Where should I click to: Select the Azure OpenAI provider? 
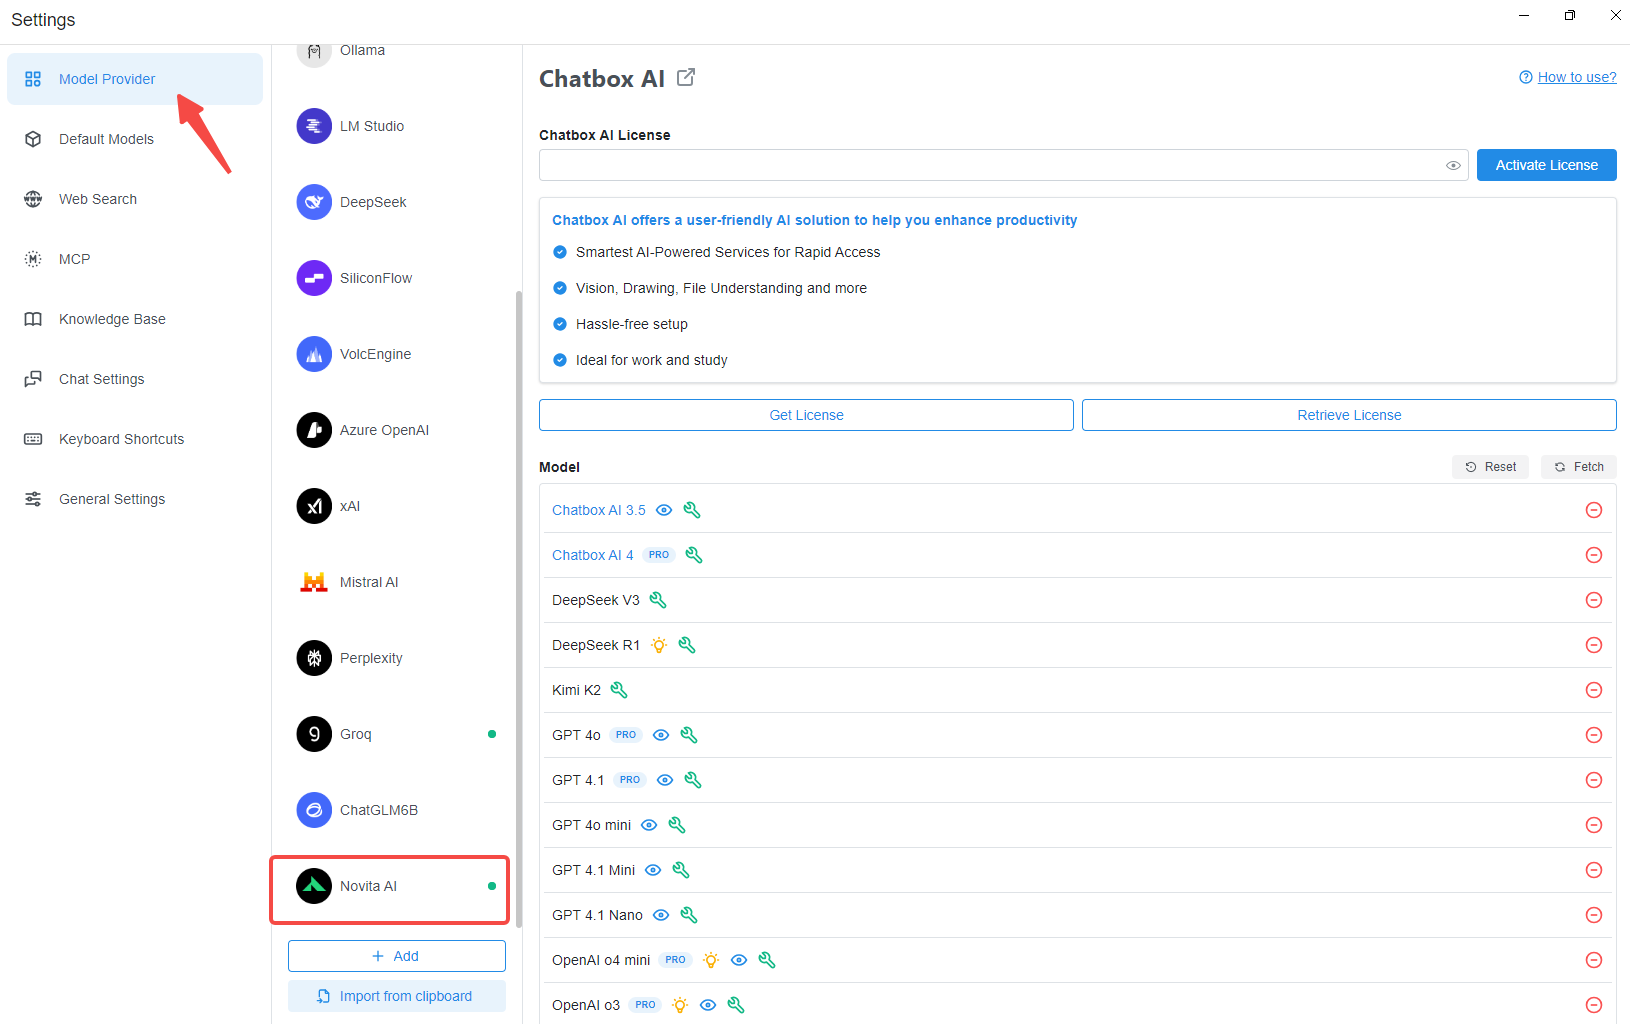pyautogui.click(x=397, y=430)
